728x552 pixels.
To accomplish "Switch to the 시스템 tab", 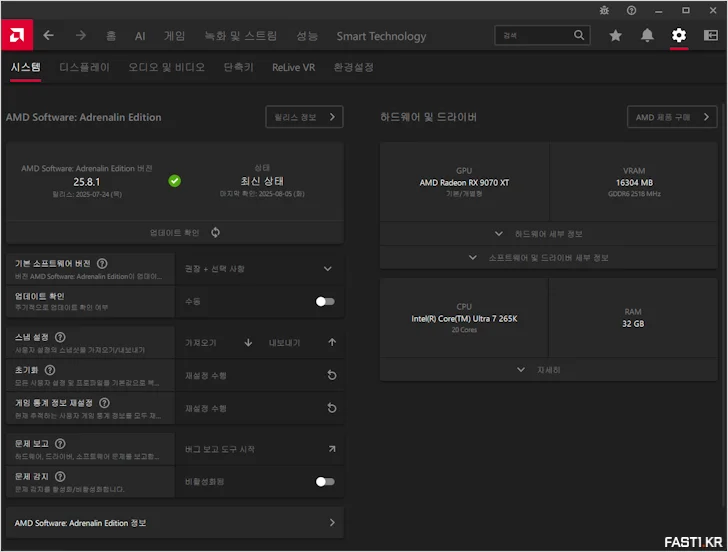I will coord(26,67).
